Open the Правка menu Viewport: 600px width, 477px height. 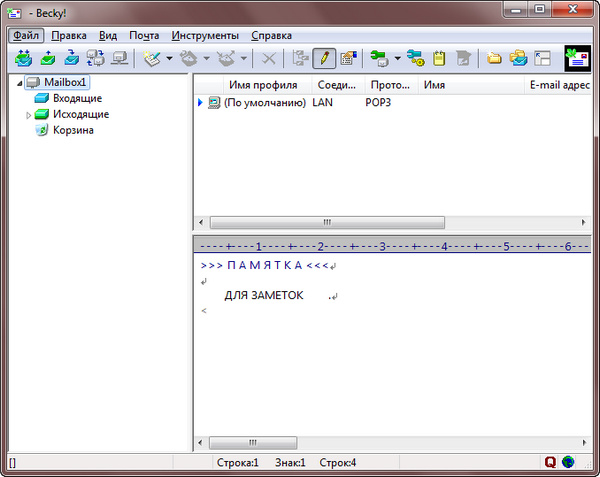click(x=69, y=36)
